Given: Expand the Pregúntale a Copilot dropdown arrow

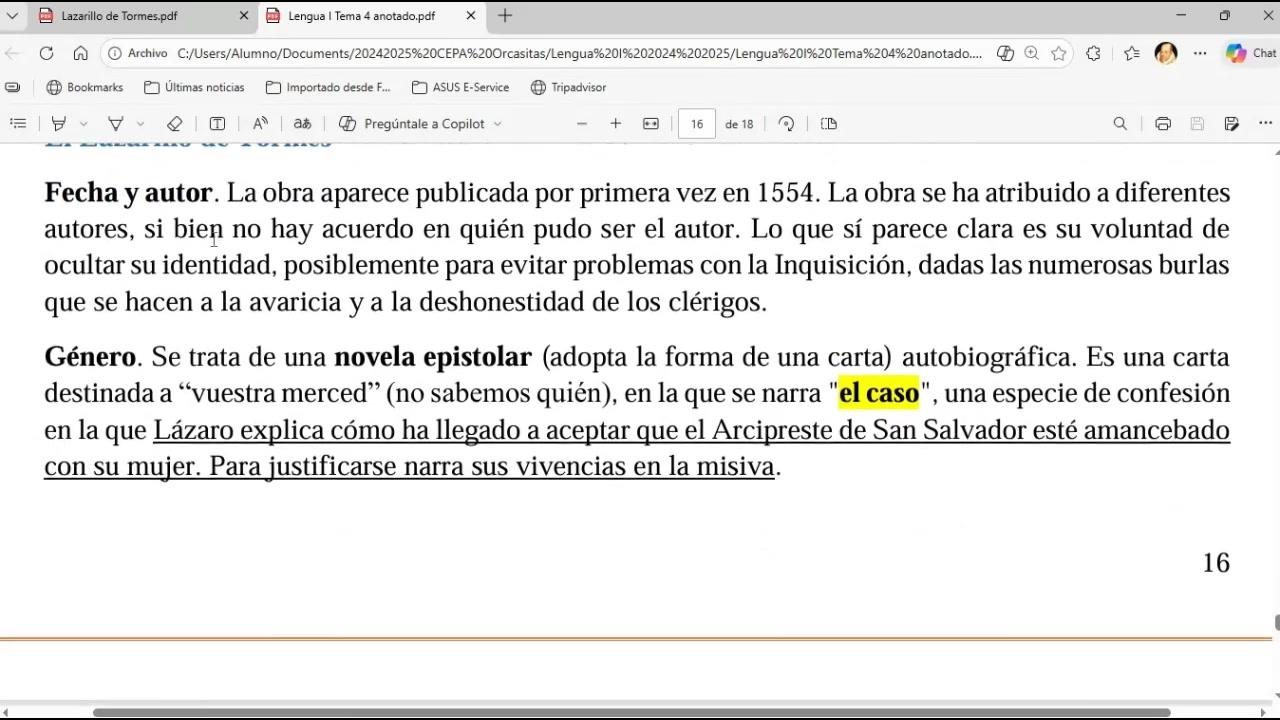Looking at the screenshot, I should point(498,124).
